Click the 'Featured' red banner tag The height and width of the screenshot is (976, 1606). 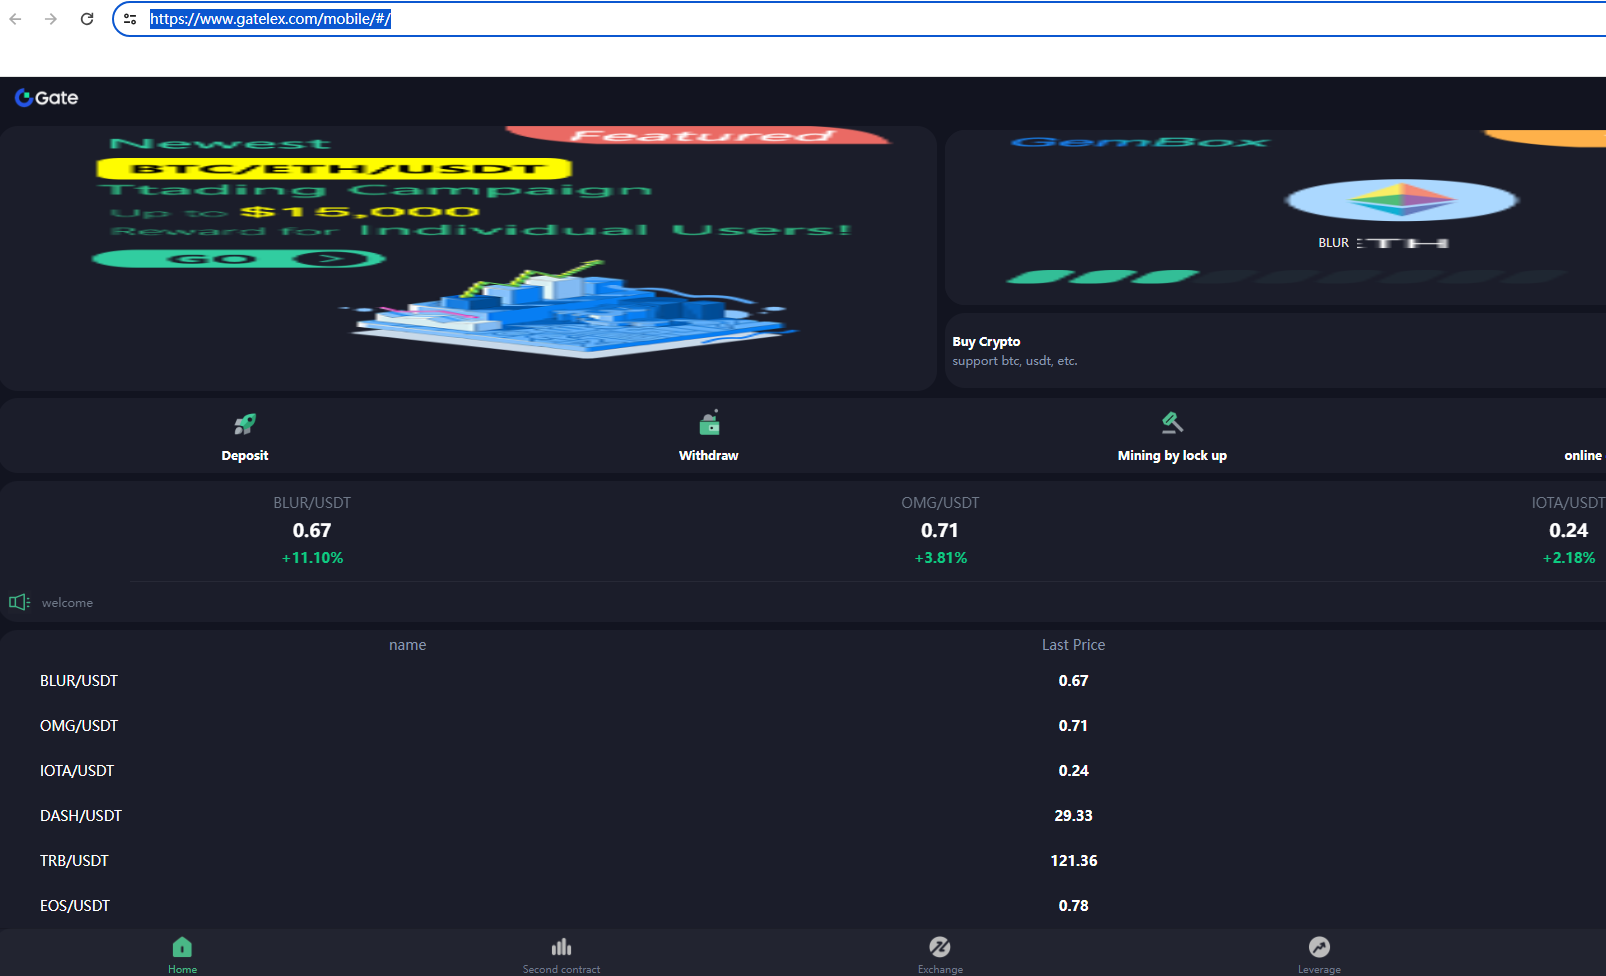(x=700, y=136)
